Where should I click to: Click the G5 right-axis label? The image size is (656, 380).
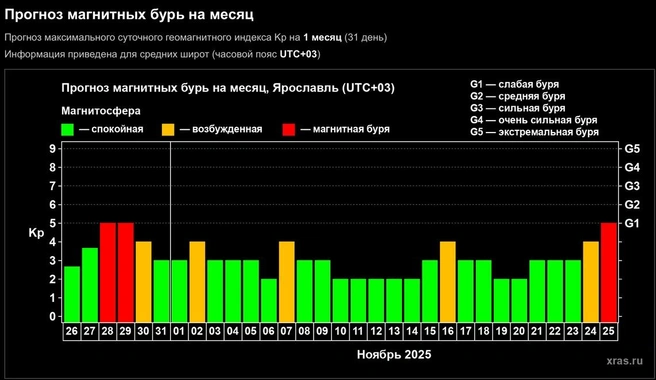click(632, 149)
